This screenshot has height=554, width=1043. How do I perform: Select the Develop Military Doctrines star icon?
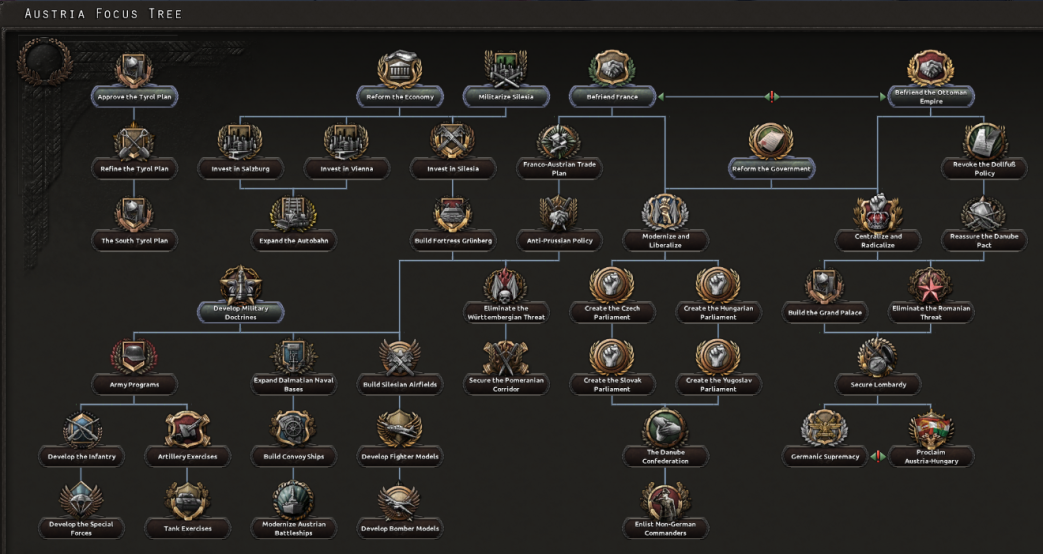pos(240,286)
